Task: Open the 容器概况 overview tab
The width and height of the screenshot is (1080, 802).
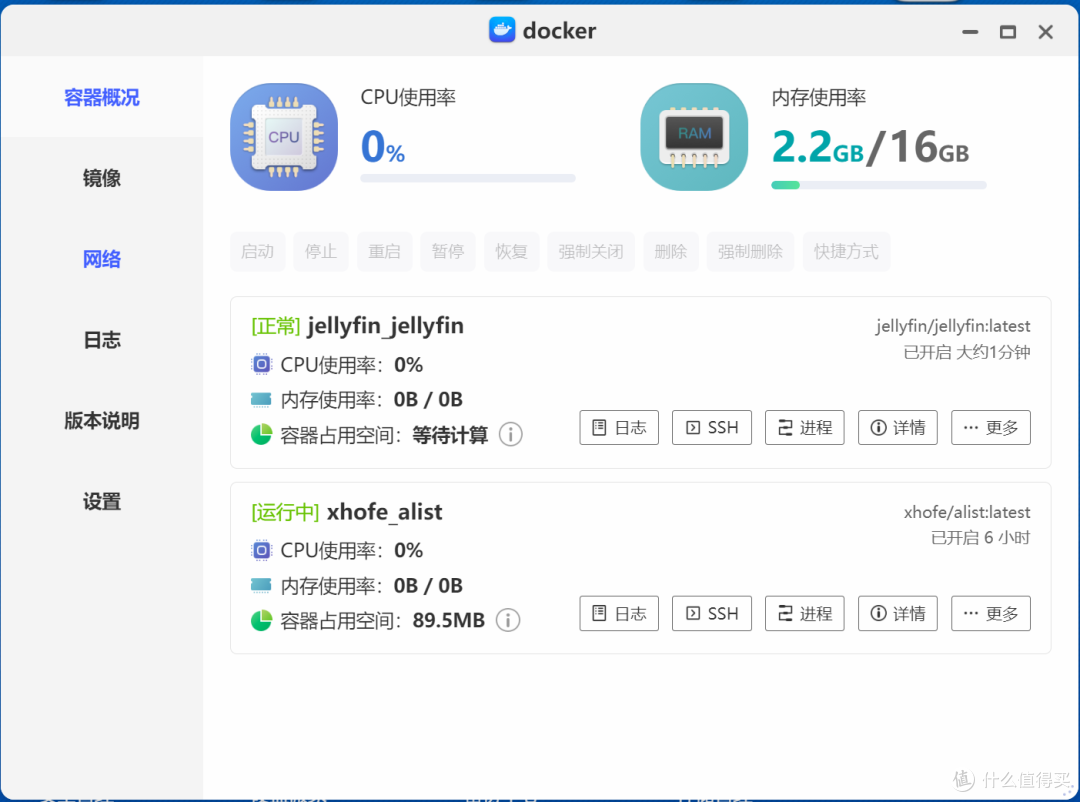Action: pos(102,98)
